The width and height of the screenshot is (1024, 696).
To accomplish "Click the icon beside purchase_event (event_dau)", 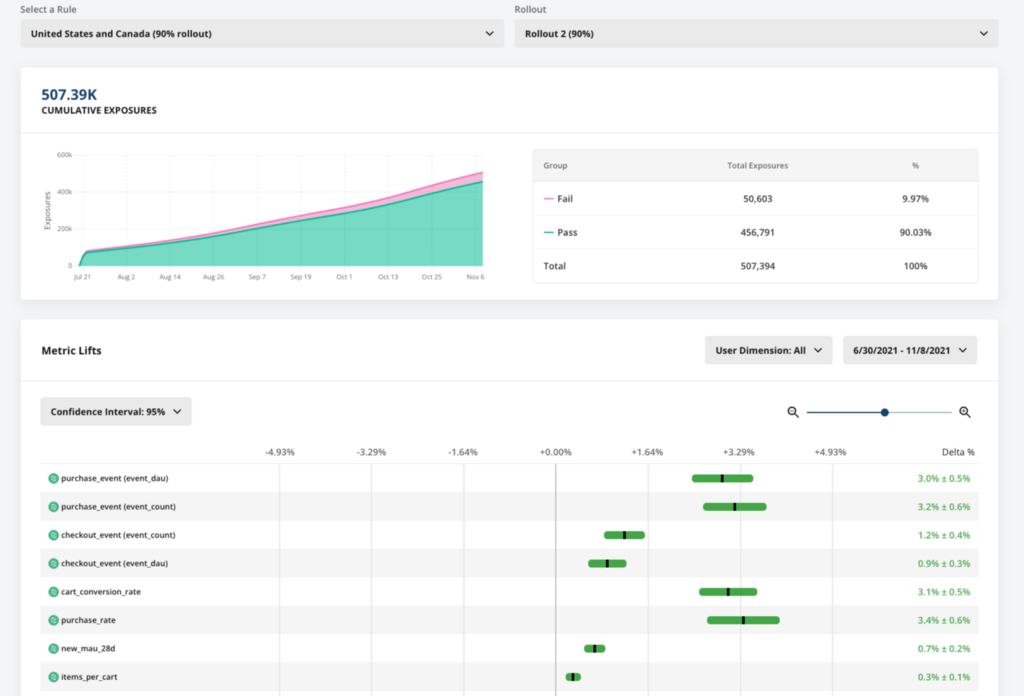I will (54, 479).
